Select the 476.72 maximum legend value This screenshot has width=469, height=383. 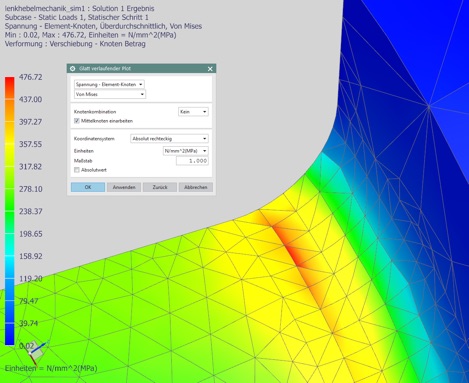pos(31,77)
